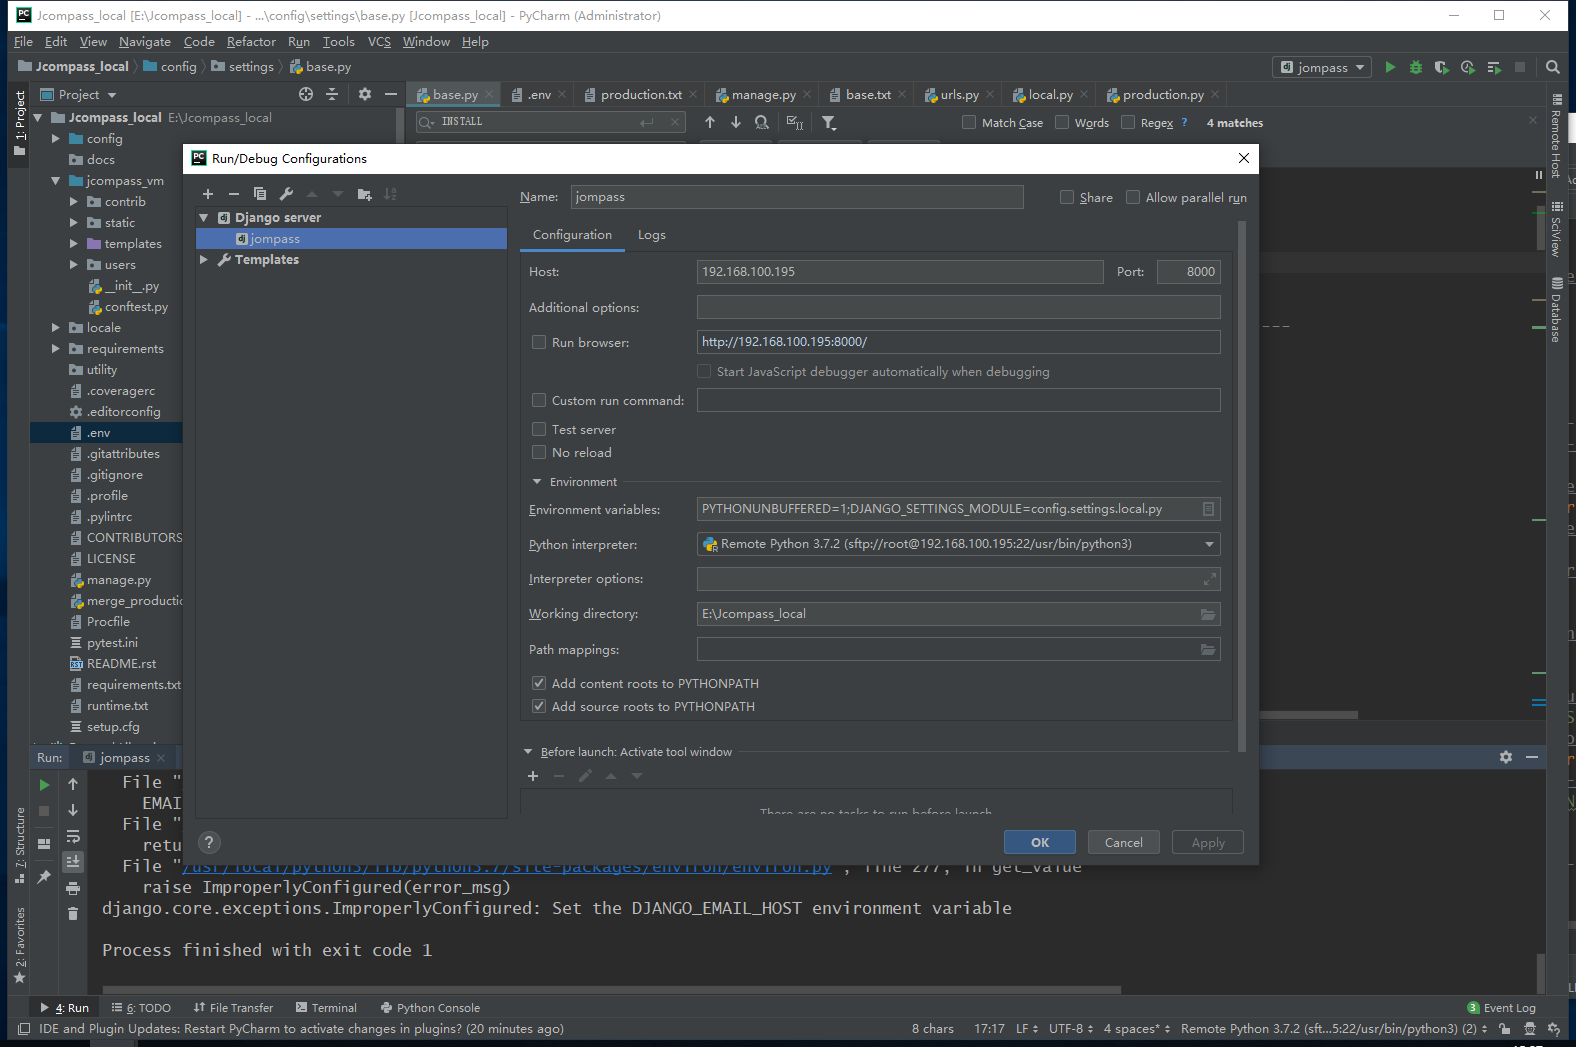Open the Refactor menu
This screenshot has width=1576, height=1047.
pyautogui.click(x=251, y=42)
